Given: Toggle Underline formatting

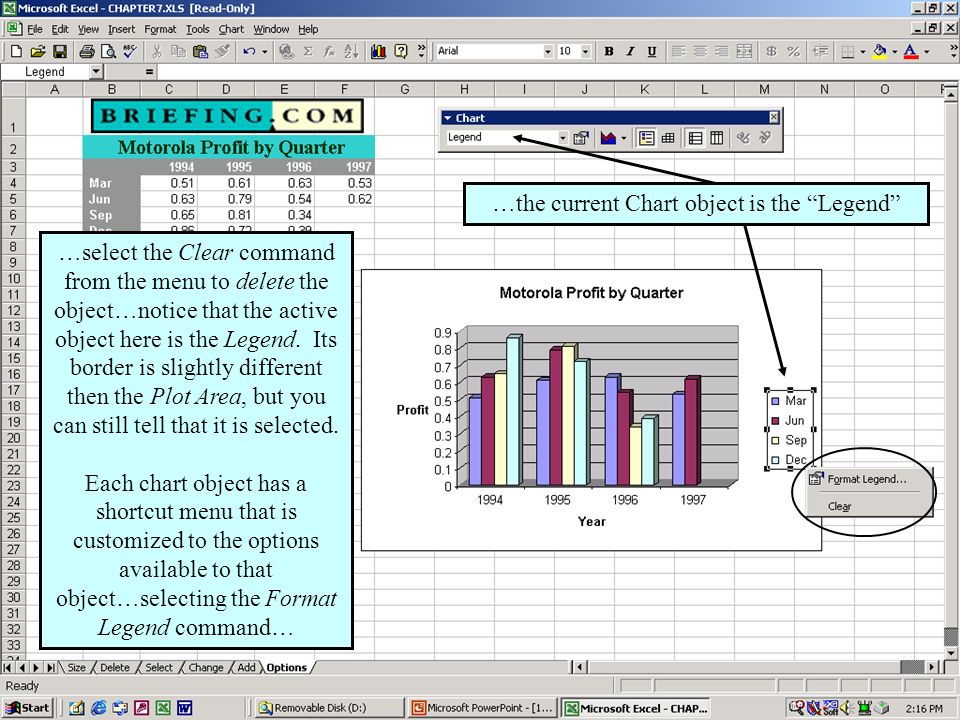Looking at the screenshot, I should 651,51.
